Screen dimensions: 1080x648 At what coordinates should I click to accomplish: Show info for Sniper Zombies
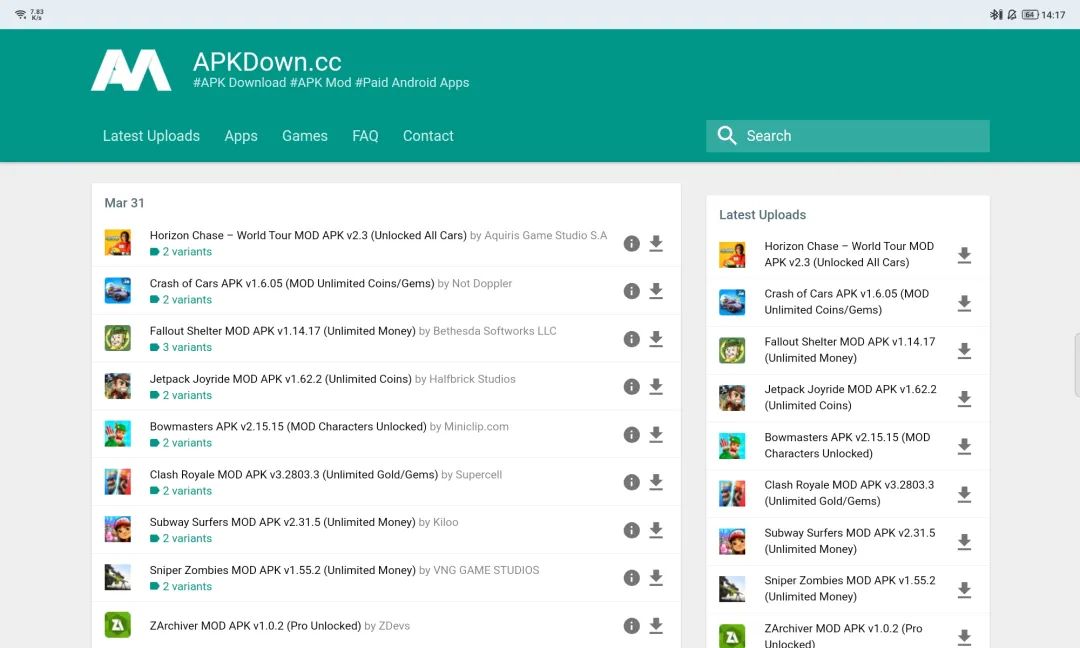[x=632, y=578]
